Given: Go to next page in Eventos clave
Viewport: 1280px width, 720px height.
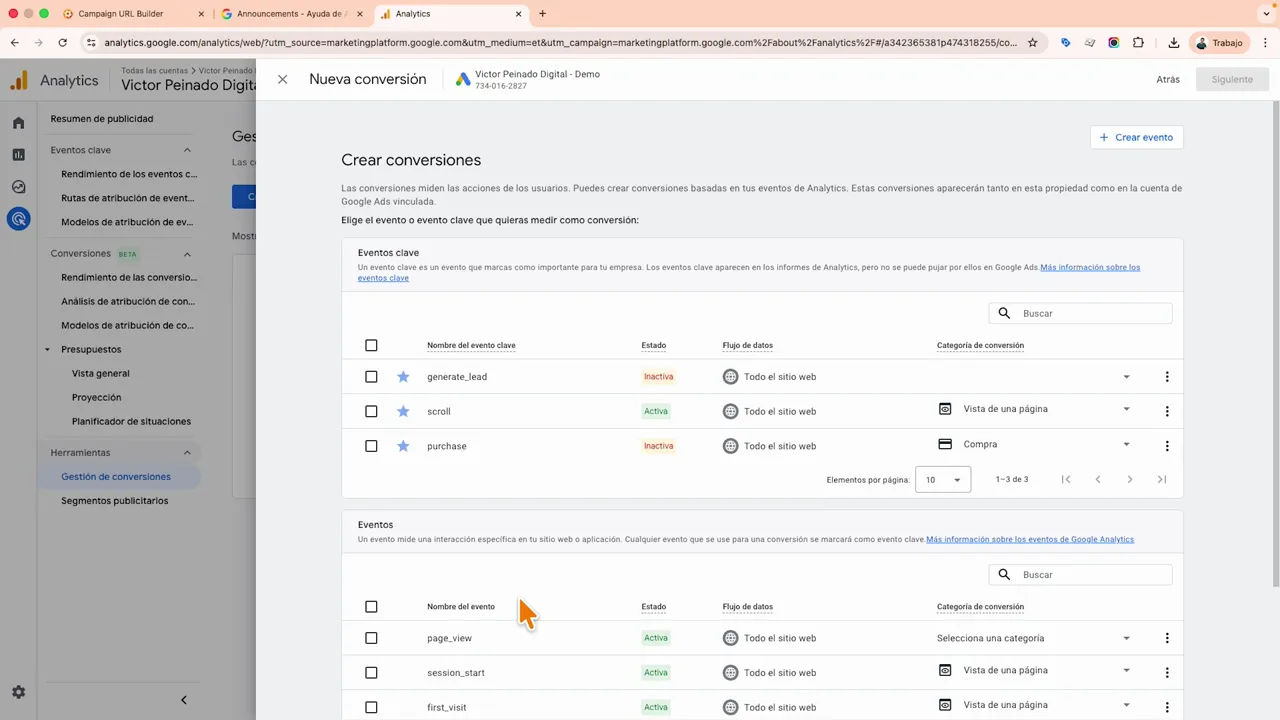Looking at the screenshot, I should 1130,480.
